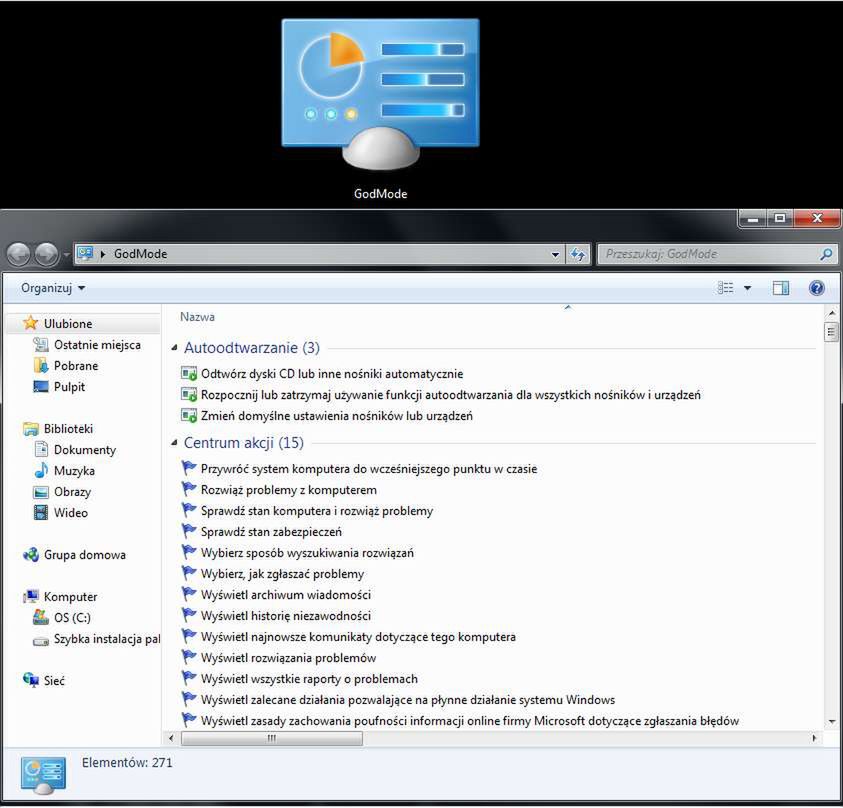This screenshot has height=808, width=843.
Task: Click the GodMode icon in the details pane
Action: pos(43,776)
